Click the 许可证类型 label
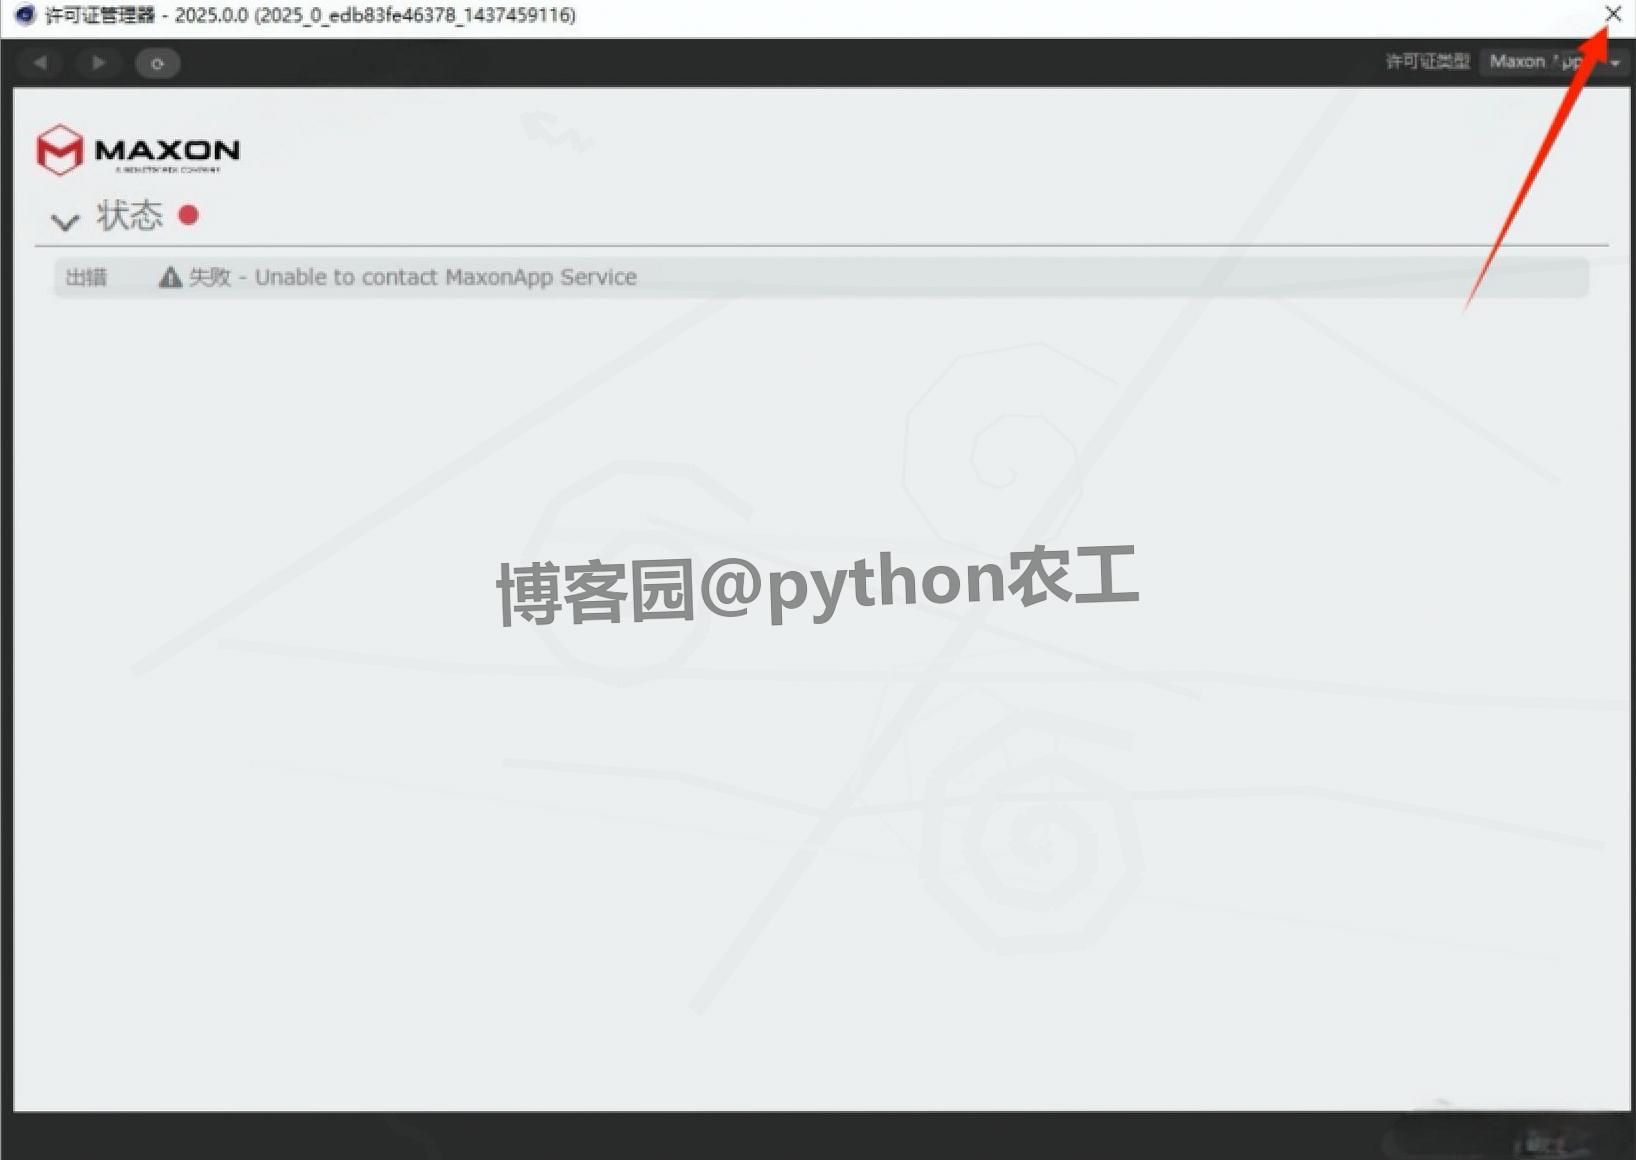This screenshot has height=1160, width=1636. coord(1426,61)
